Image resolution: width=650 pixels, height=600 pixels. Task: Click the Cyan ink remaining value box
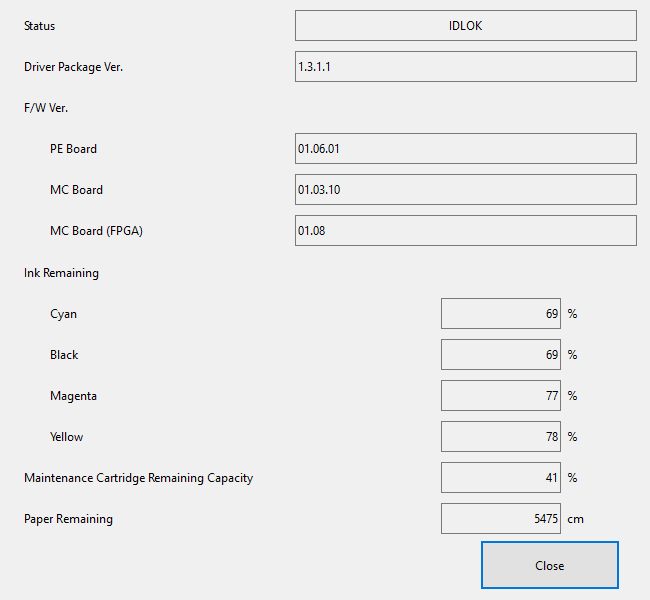(x=500, y=314)
